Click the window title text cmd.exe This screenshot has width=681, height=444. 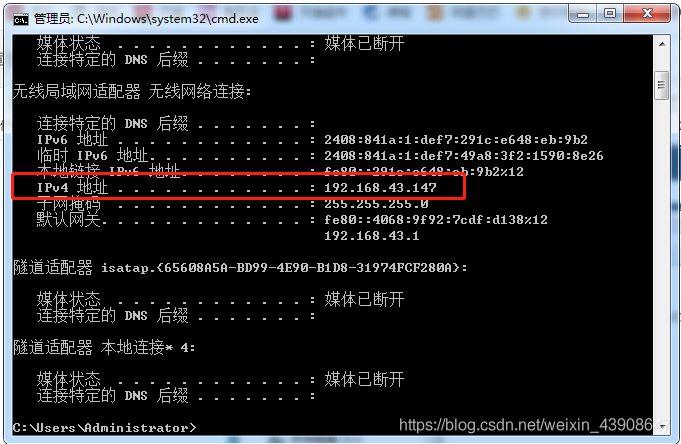[x=146, y=19]
